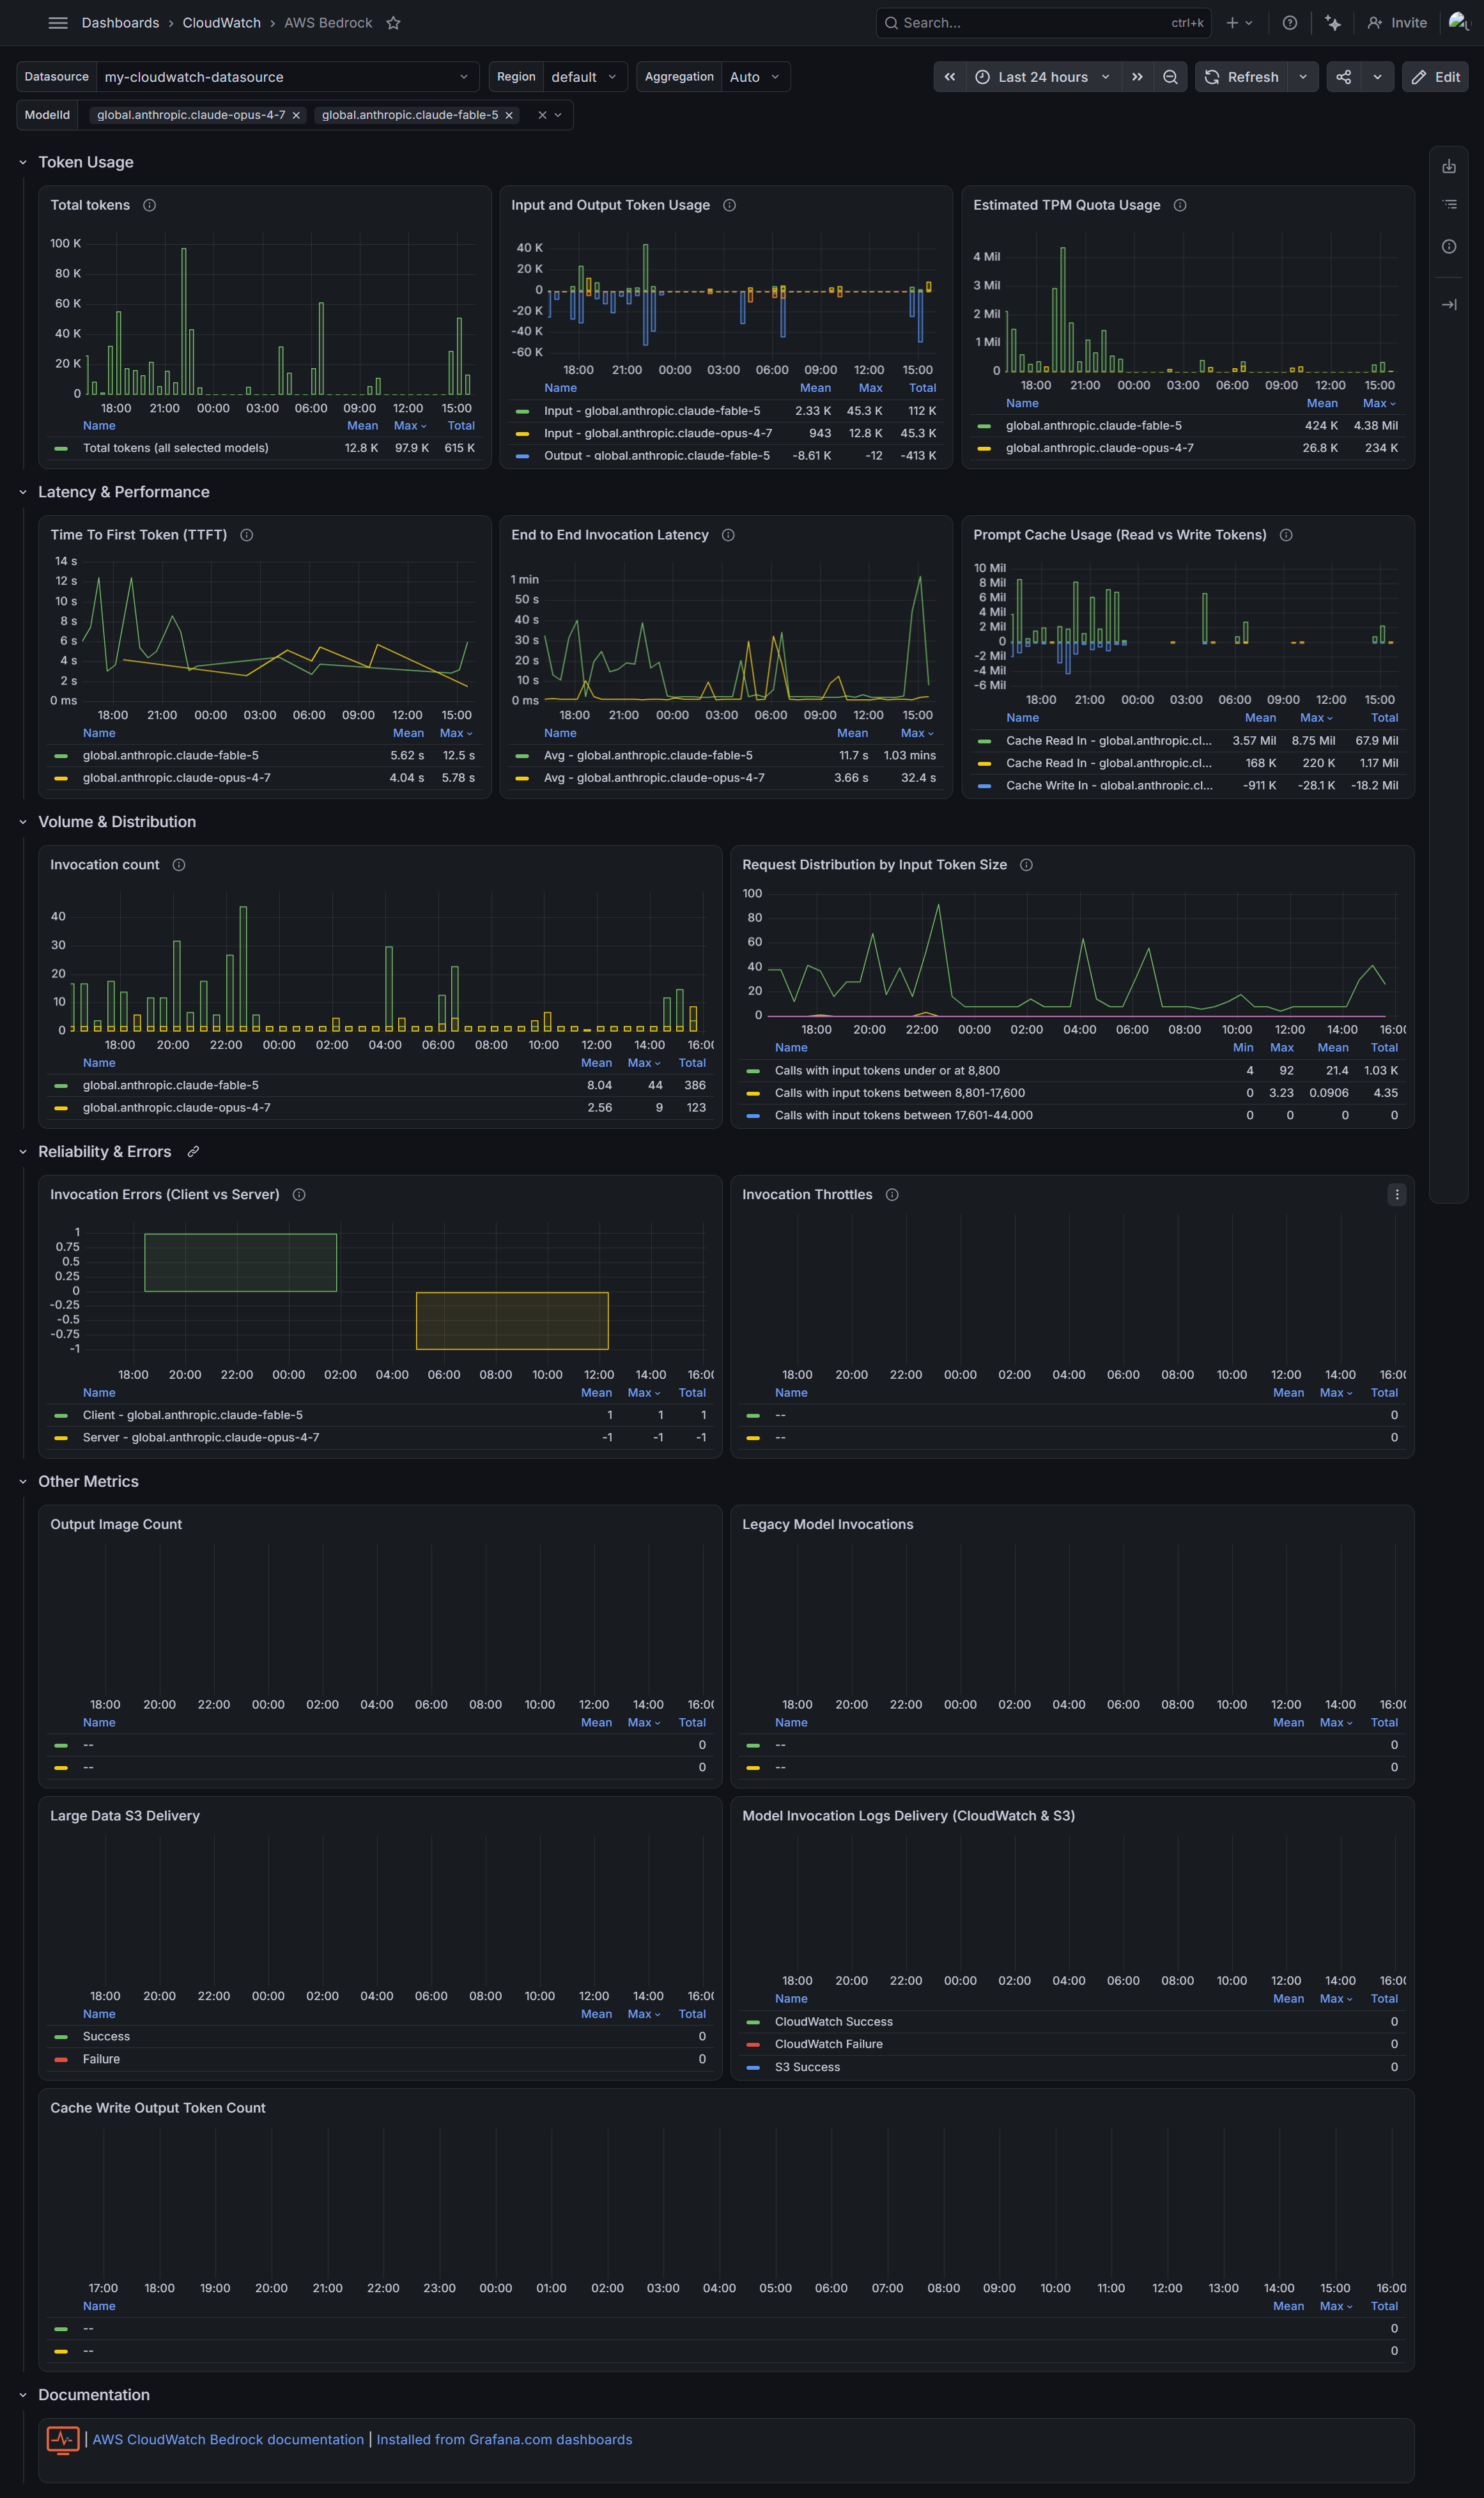Collapse the Latency & Performance row
The width and height of the screenshot is (1484, 2498).
(x=23, y=492)
